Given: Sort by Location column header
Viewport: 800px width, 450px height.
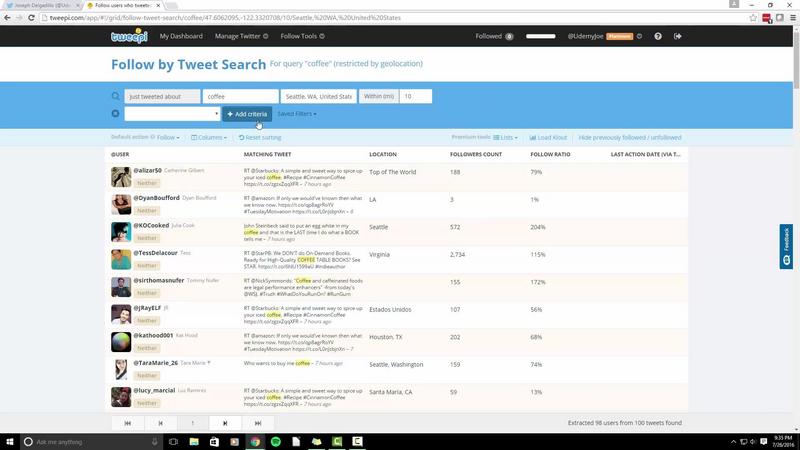Looking at the screenshot, I should click(383, 154).
